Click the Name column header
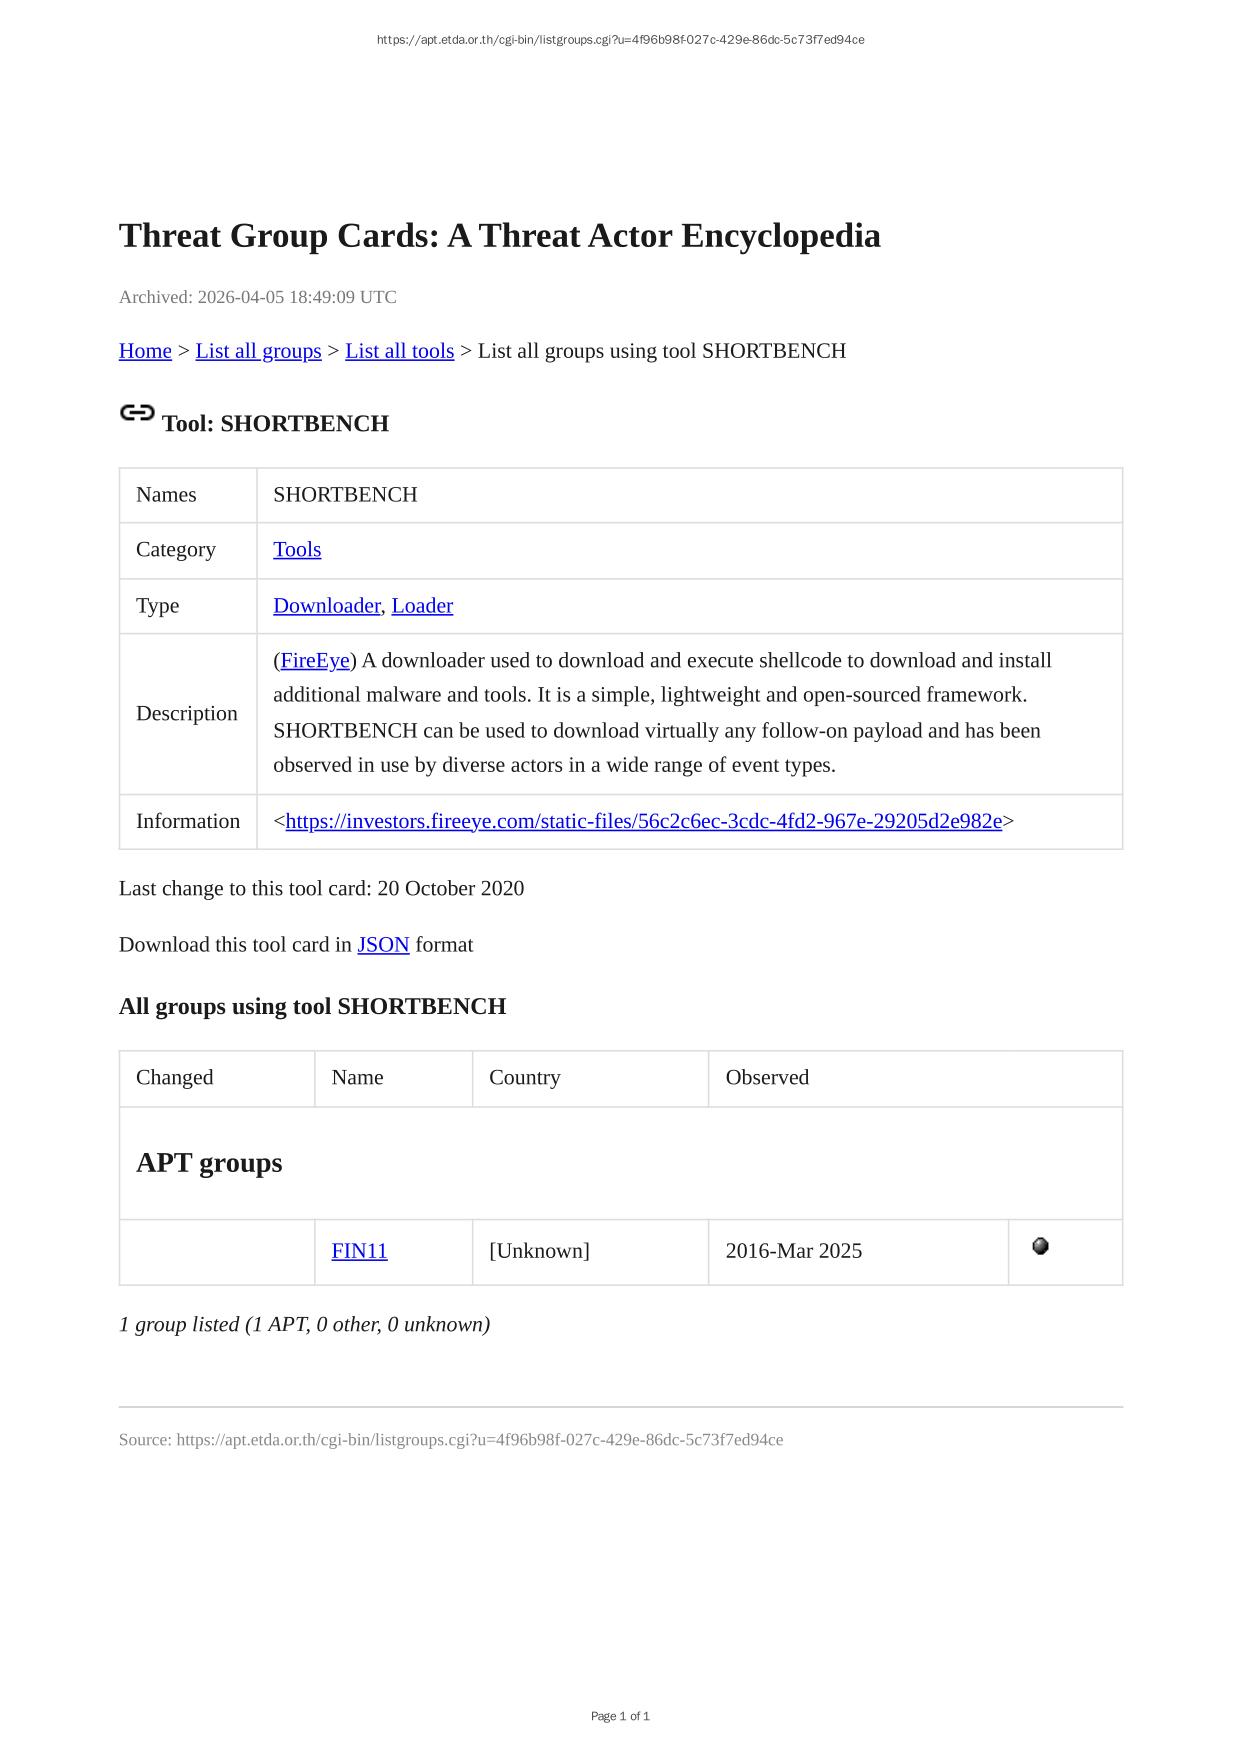Image resolution: width=1242 pixels, height=1756 pixels. tap(357, 1078)
